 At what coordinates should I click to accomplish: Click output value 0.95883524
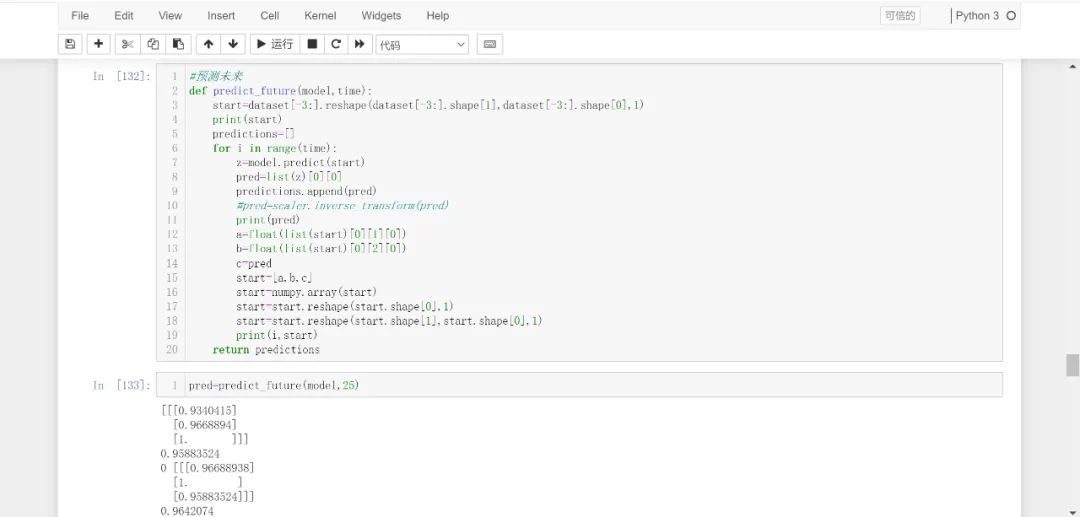190,454
